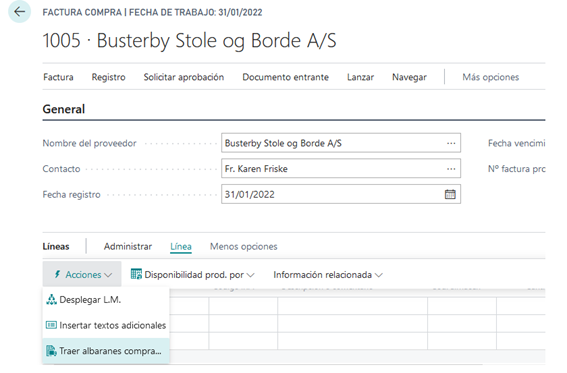Open calendar picker for Fecha registro

pos(450,194)
